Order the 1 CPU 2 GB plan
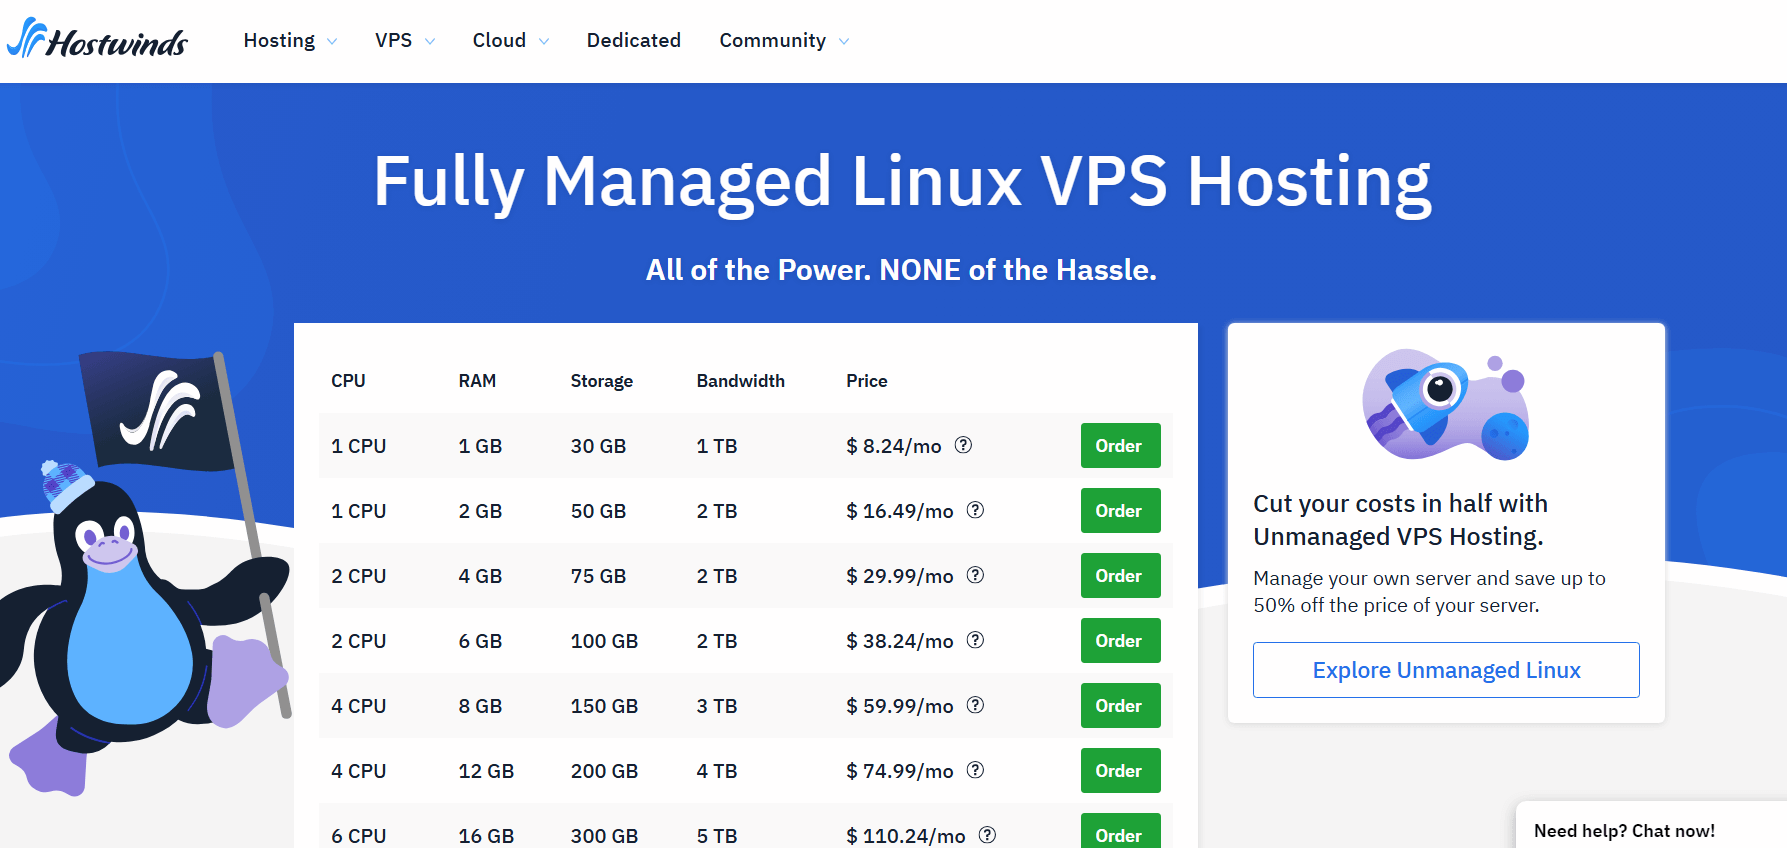Image resolution: width=1787 pixels, height=848 pixels. 1120,510
